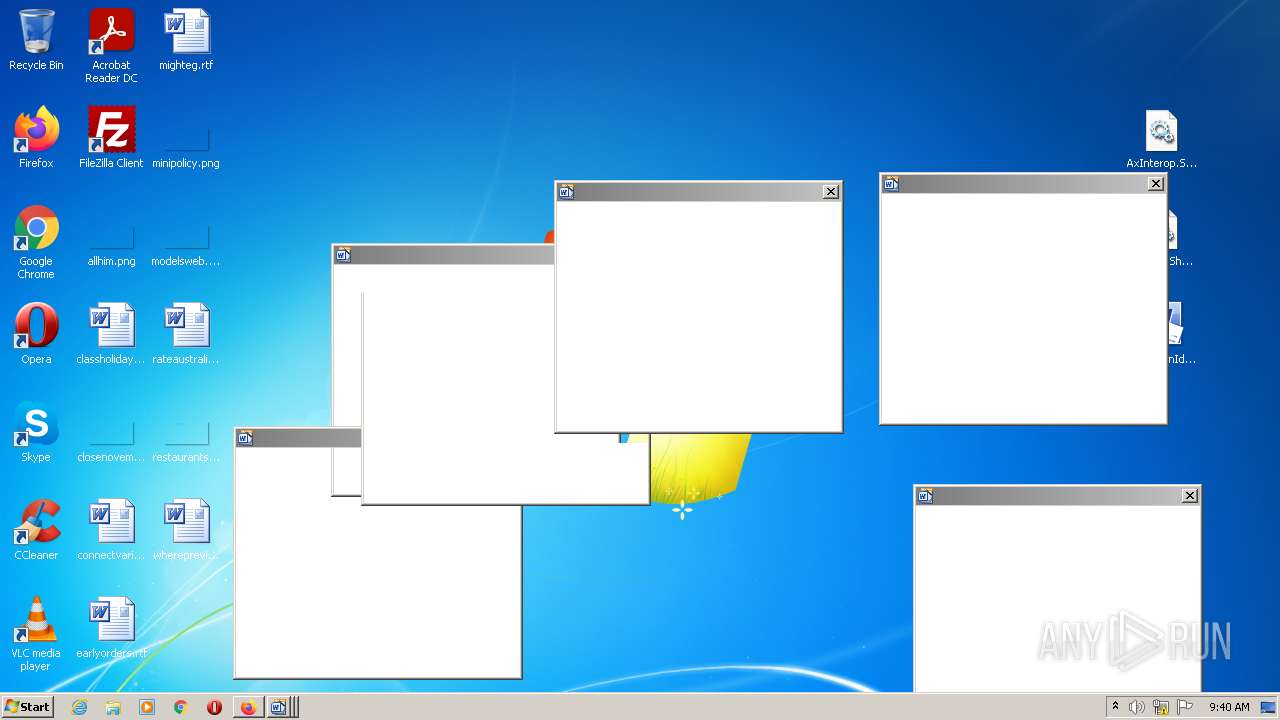Open the Start menu
This screenshot has width=1280, height=720.
coord(28,707)
